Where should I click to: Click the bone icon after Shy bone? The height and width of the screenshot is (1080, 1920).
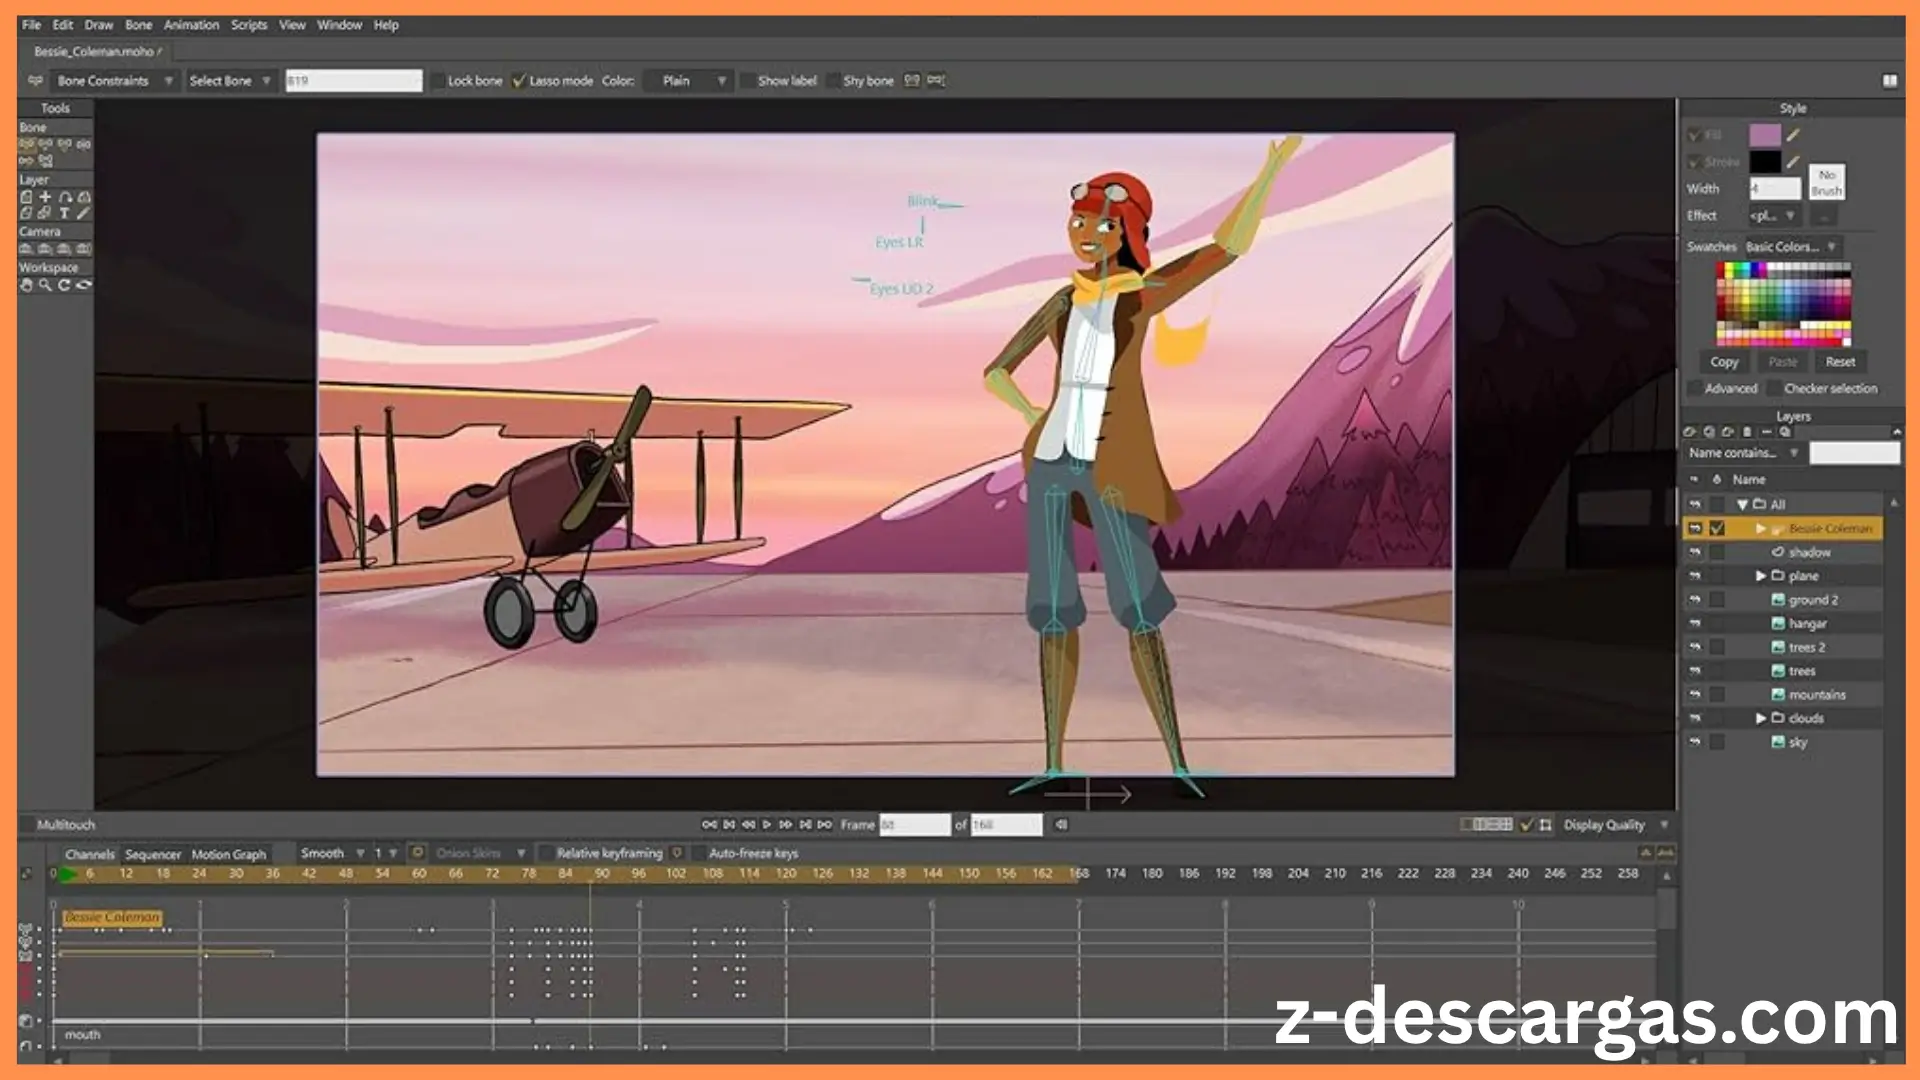click(x=912, y=80)
